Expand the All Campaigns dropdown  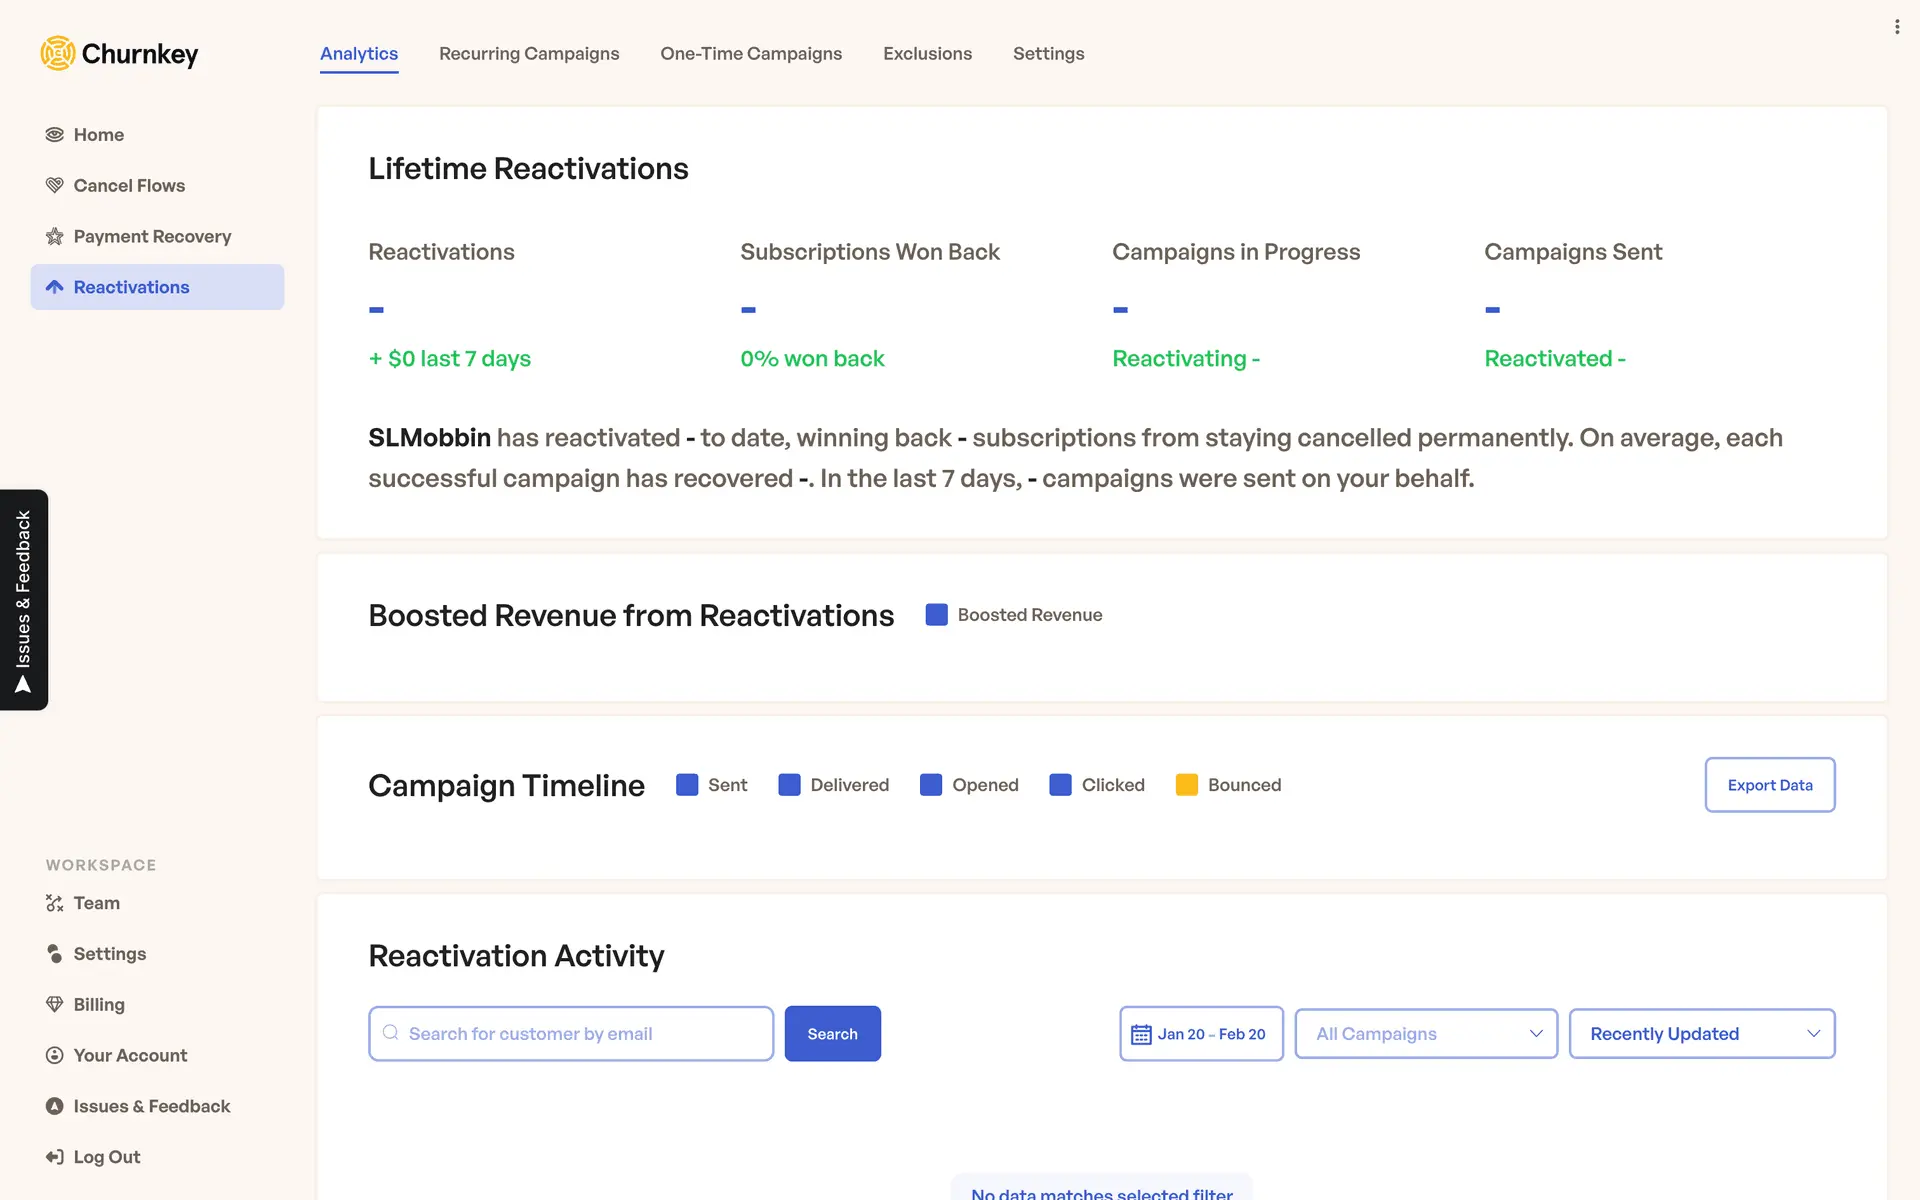pos(1426,1034)
